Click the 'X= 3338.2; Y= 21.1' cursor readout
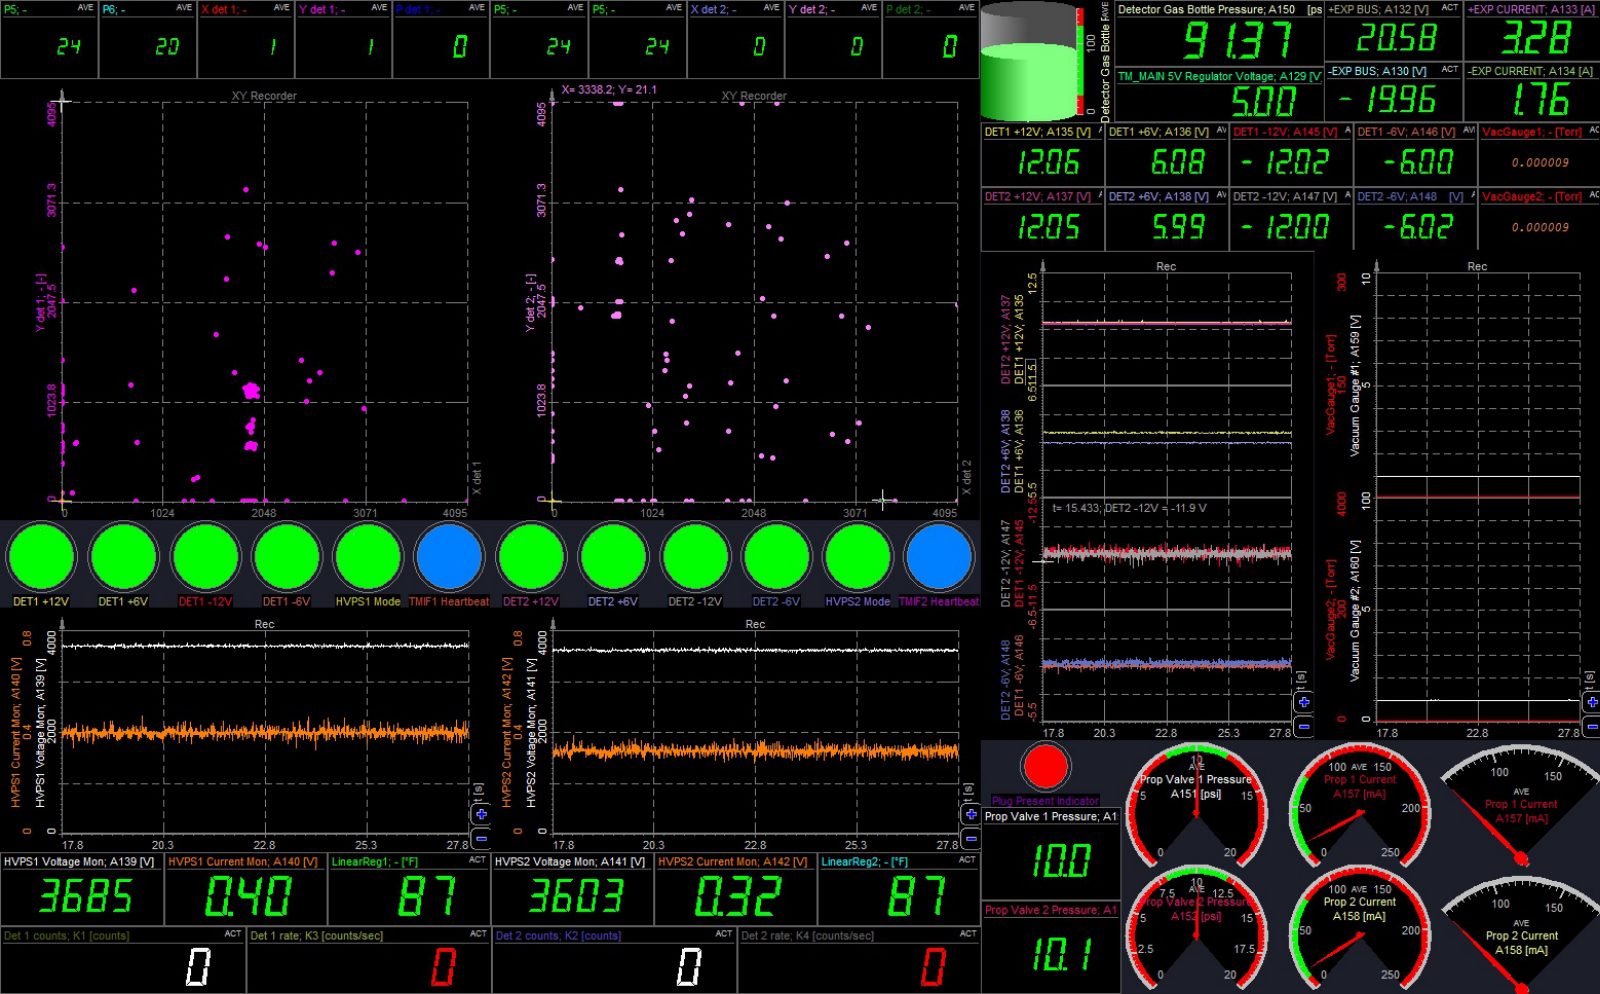Screen dimensions: 1600x994 [x=609, y=89]
